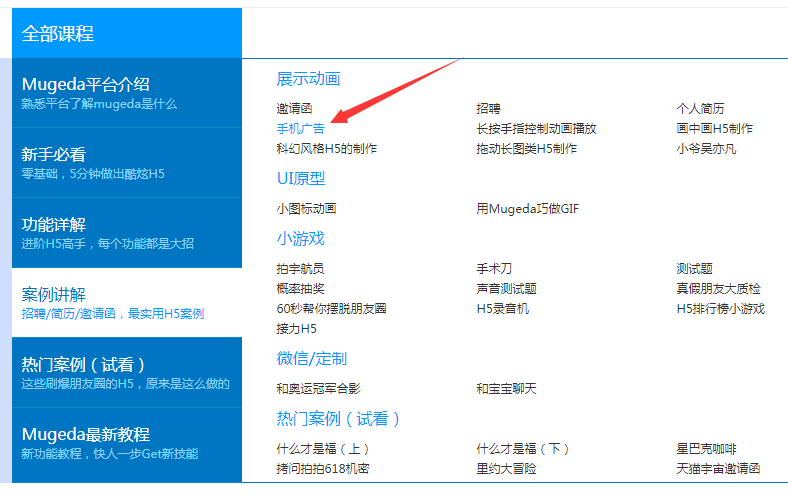Open the 邀请函 course
This screenshot has width=788, height=494.
294,109
